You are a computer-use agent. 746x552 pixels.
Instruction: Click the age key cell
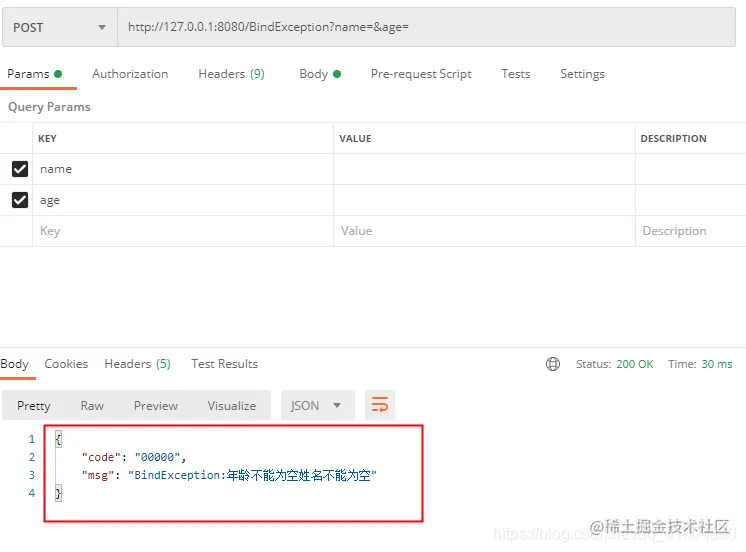click(x=183, y=200)
